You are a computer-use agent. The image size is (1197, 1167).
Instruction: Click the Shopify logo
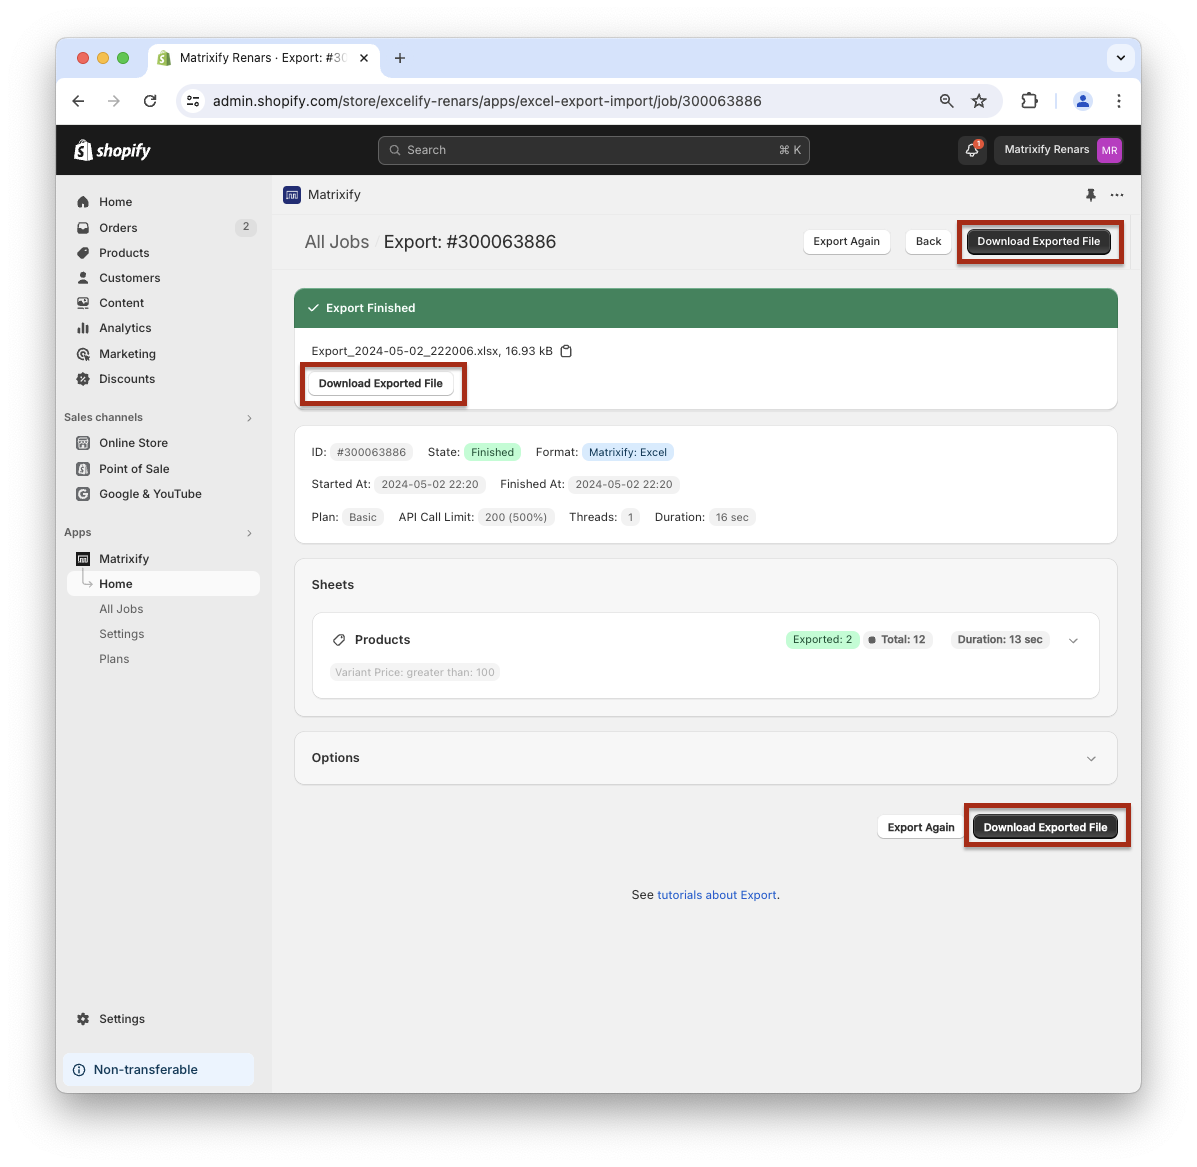(x=112, y=150)
